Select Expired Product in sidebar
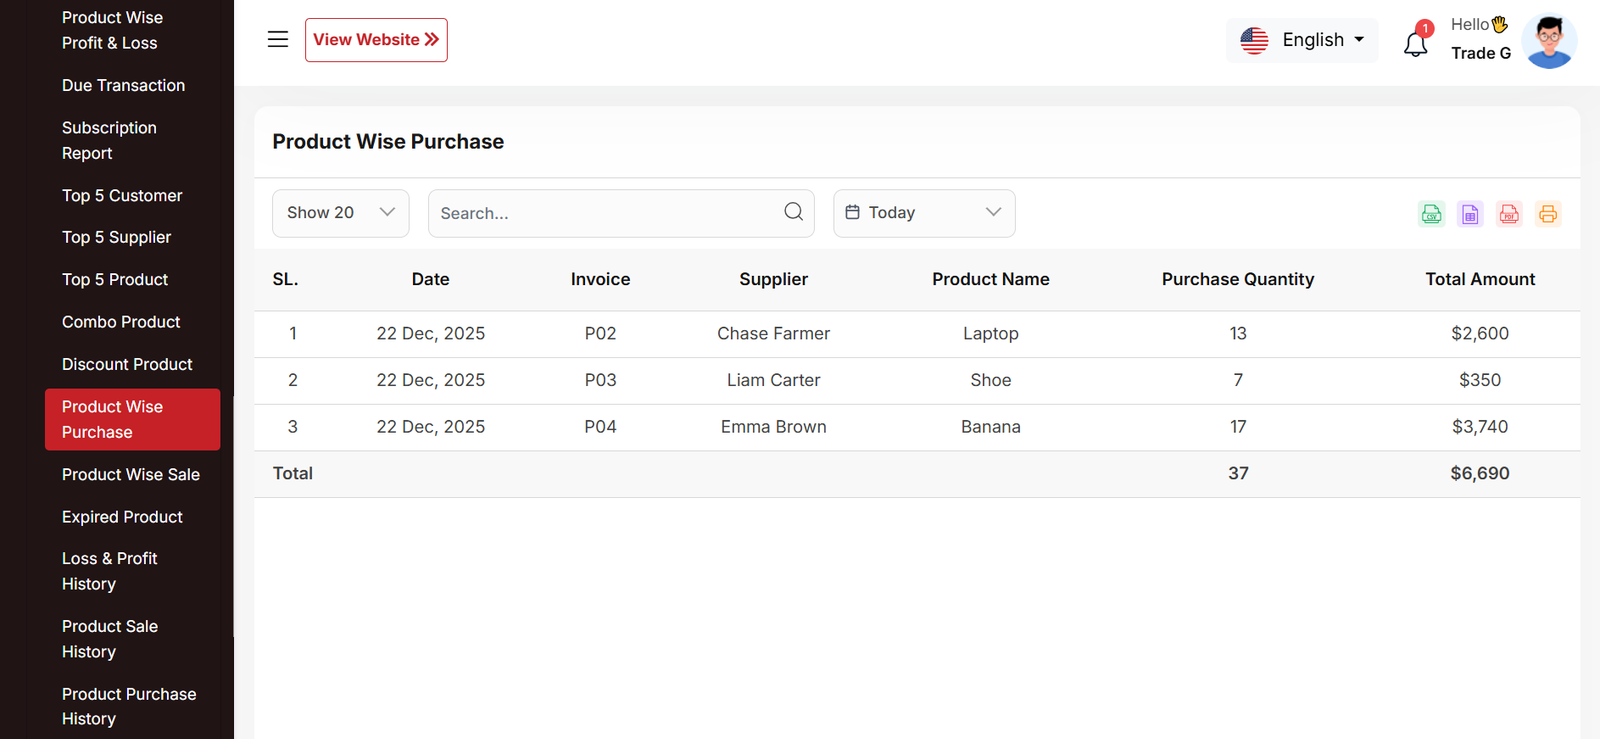The height and width of the screenshot is (739, 1600). tap(122, 517)
